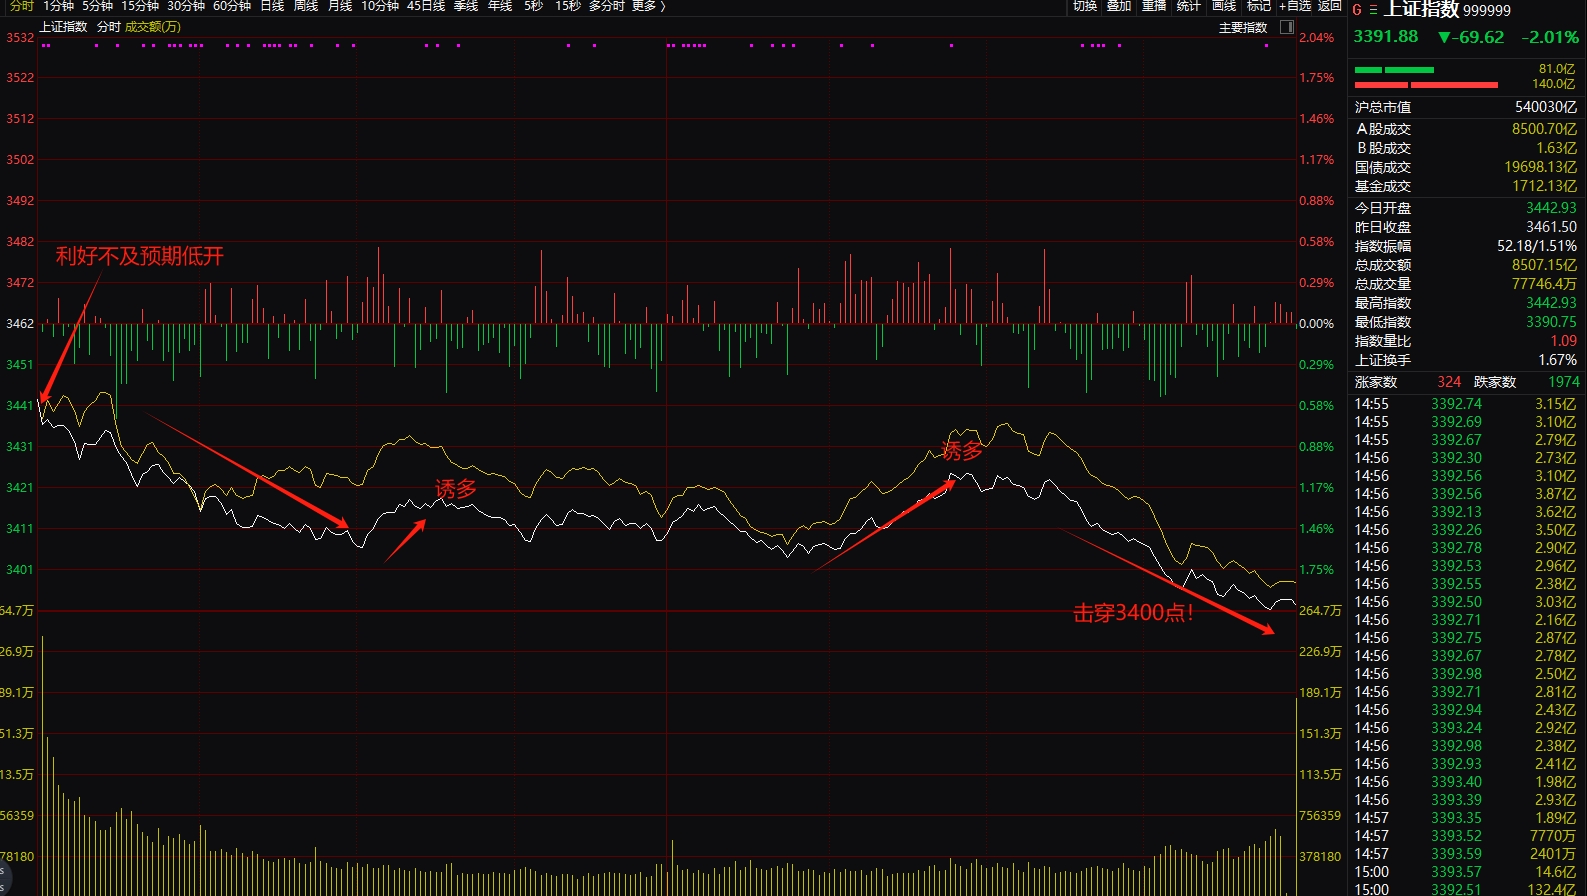This screenshot has height=896, width=1587.
Task: Click the 标记 mark button
Action: click(x=1258, y=6)
